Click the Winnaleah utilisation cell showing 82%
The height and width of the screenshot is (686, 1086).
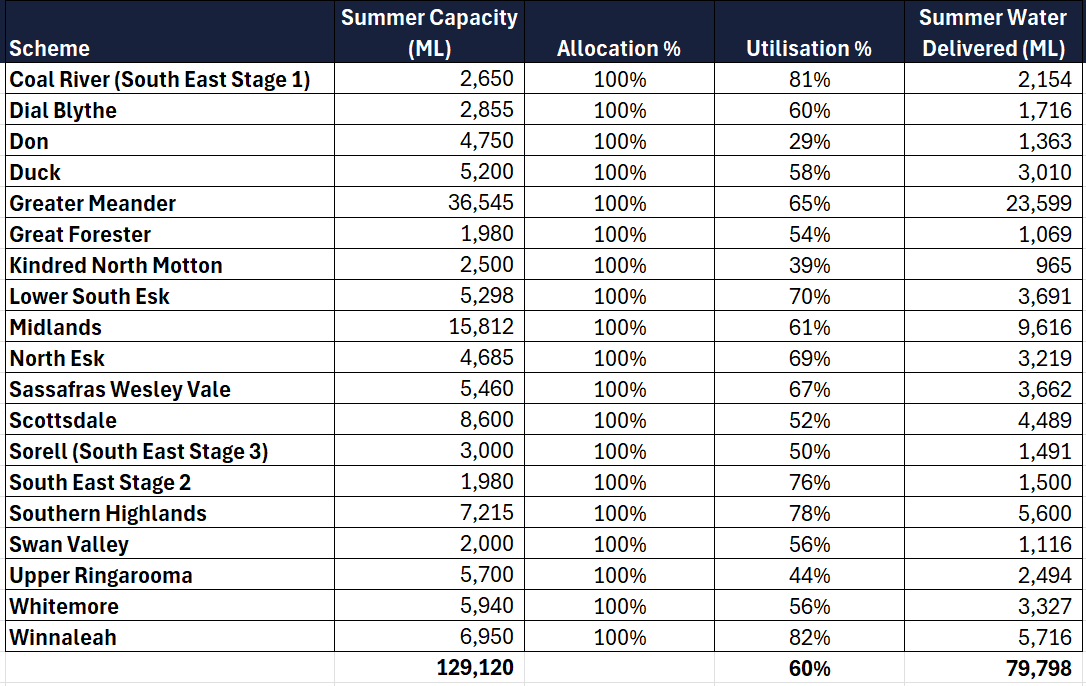pos(809,637)
